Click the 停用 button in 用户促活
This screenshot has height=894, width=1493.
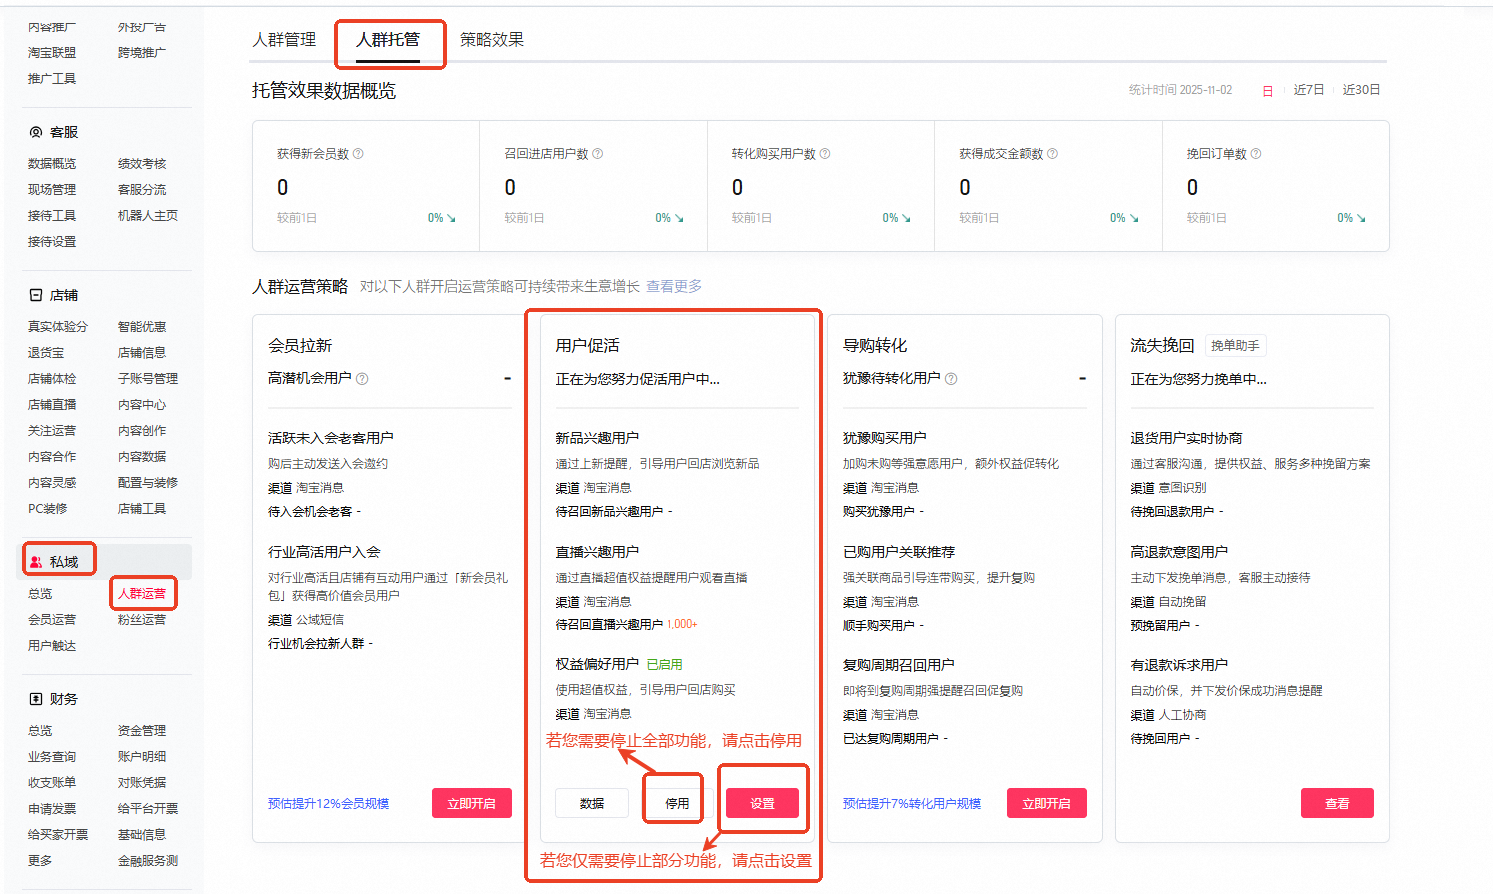(677, 803)
